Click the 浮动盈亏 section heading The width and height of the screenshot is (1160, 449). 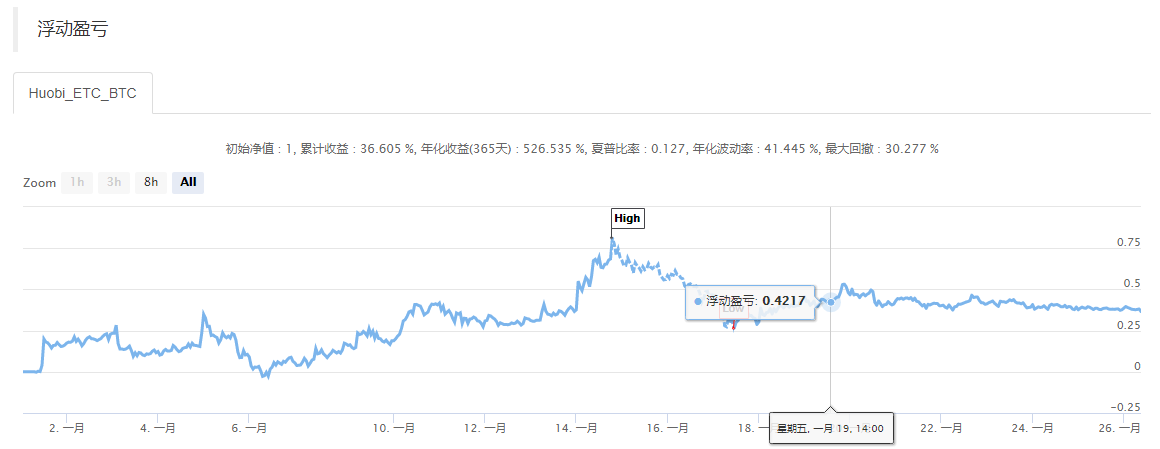click(73, 30)
